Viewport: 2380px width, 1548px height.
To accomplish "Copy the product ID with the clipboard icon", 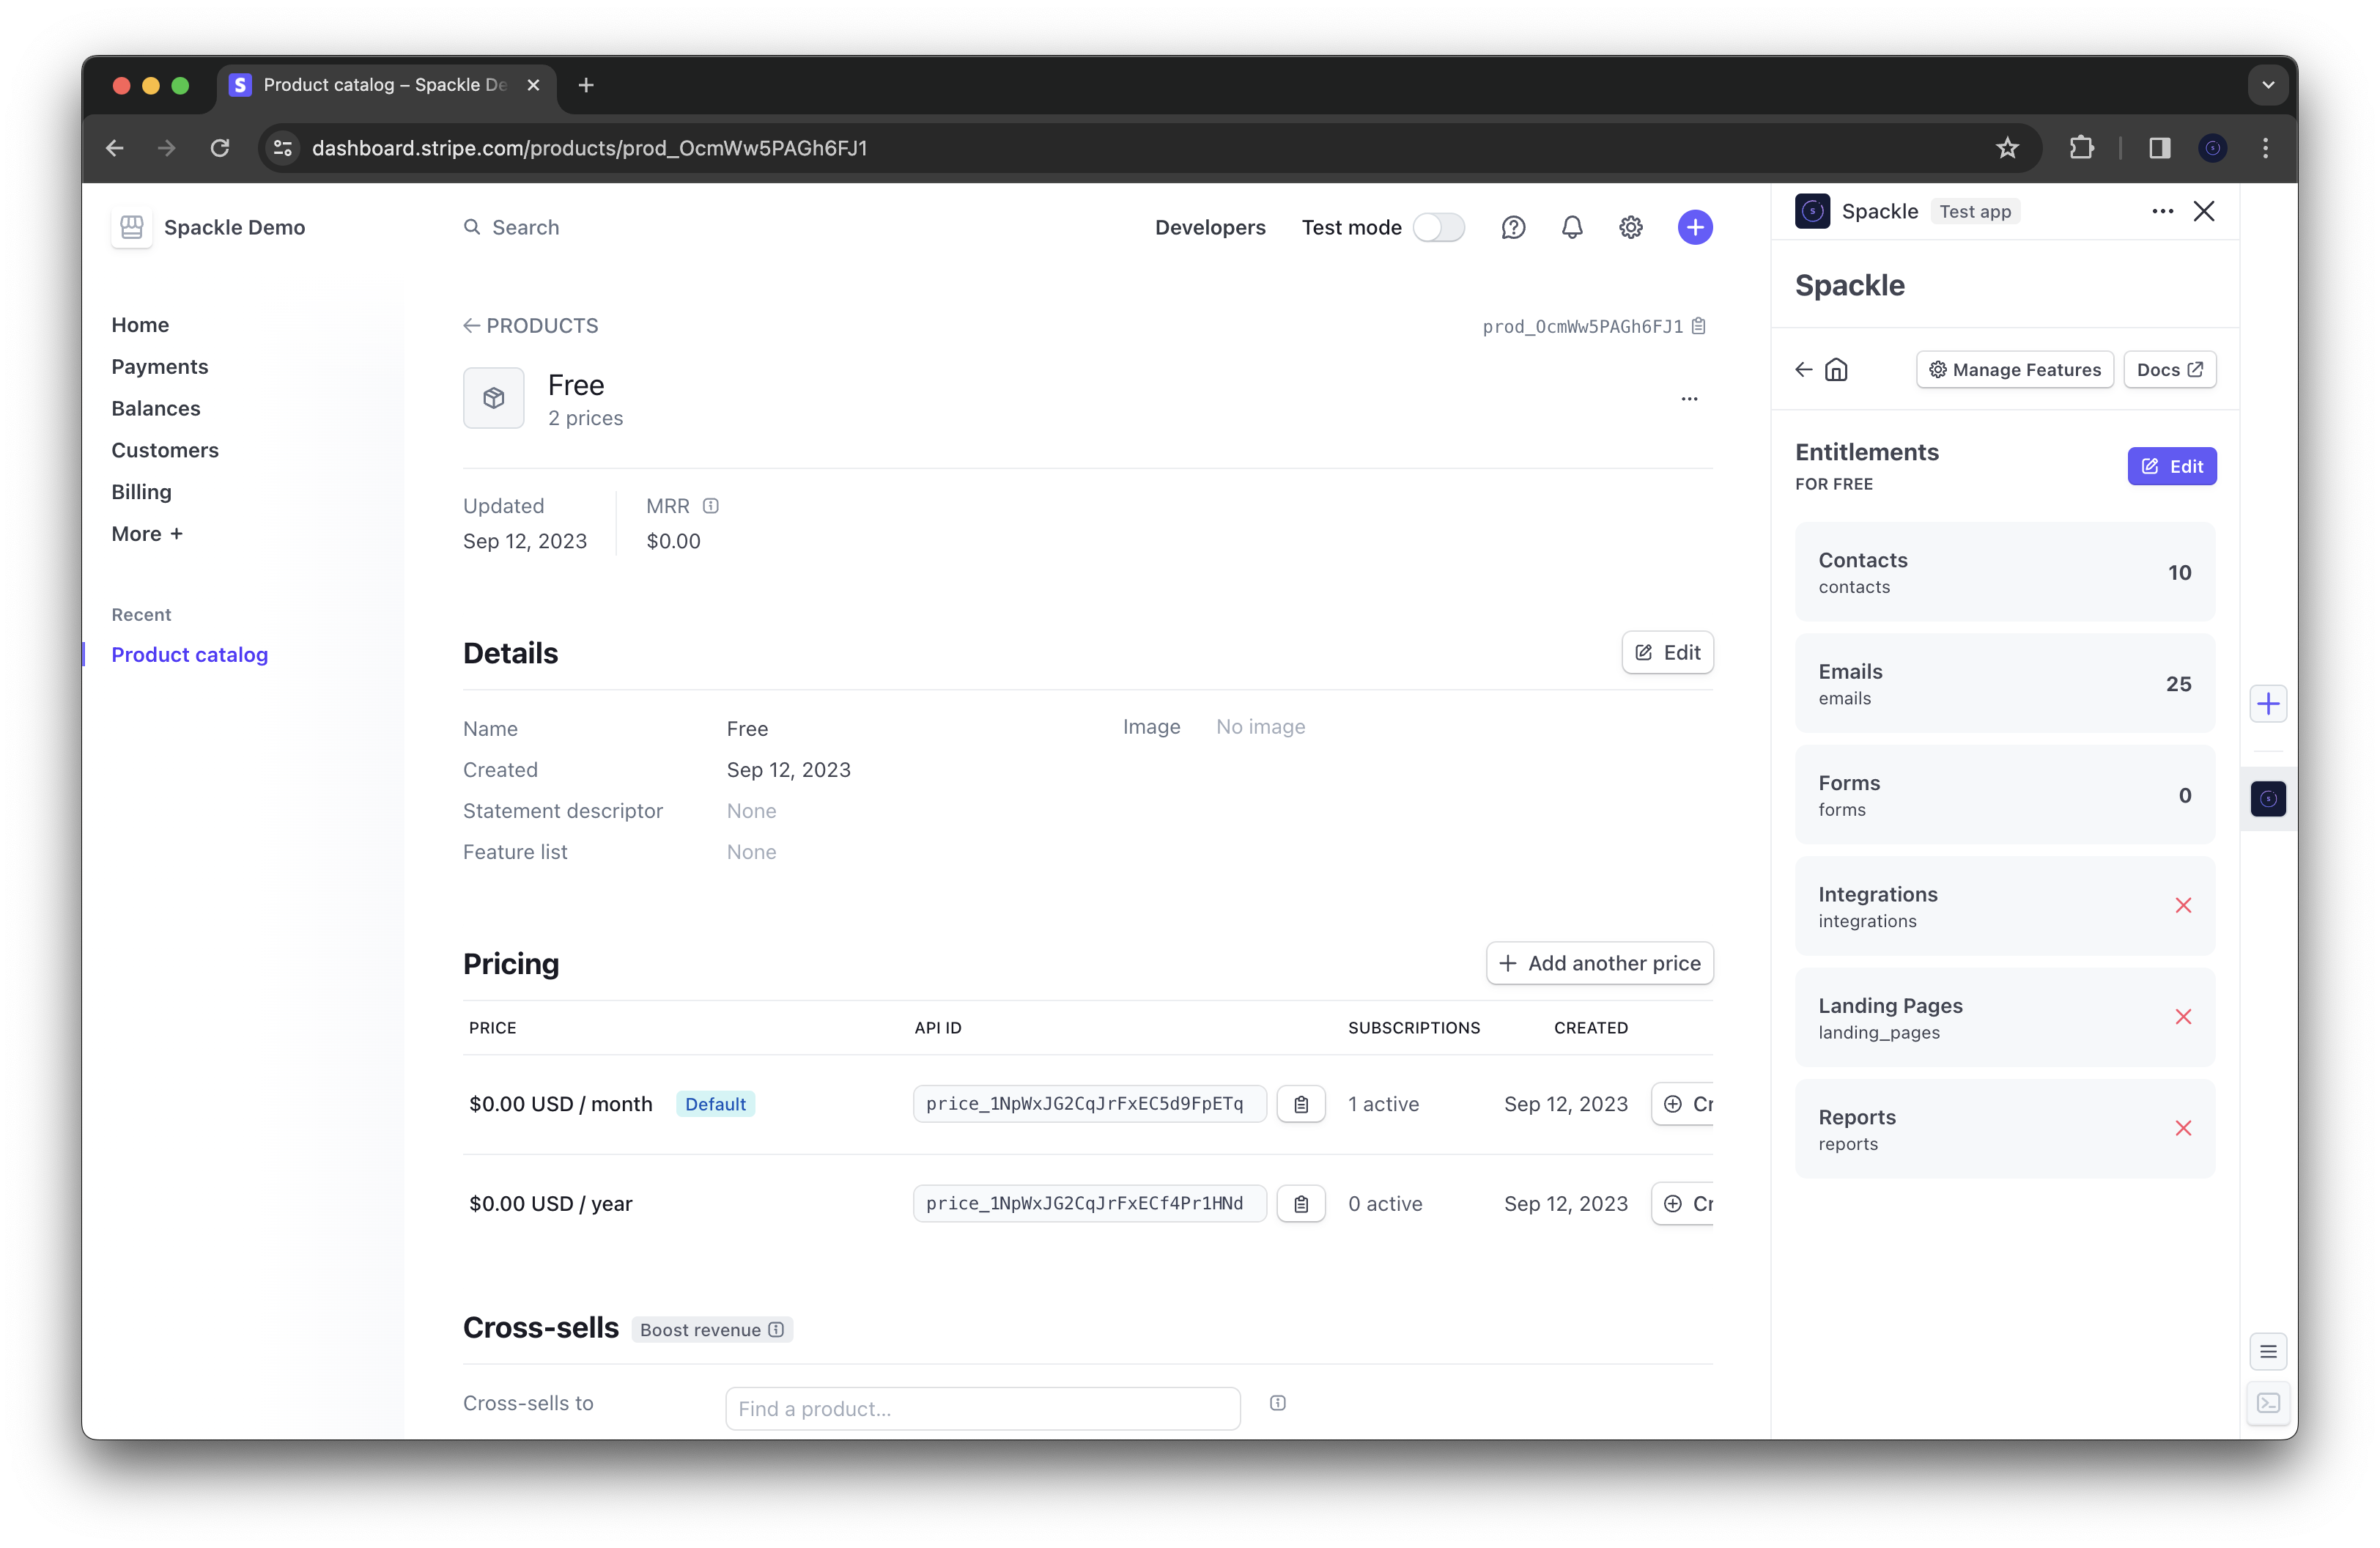I will (x=1698, y=326).
